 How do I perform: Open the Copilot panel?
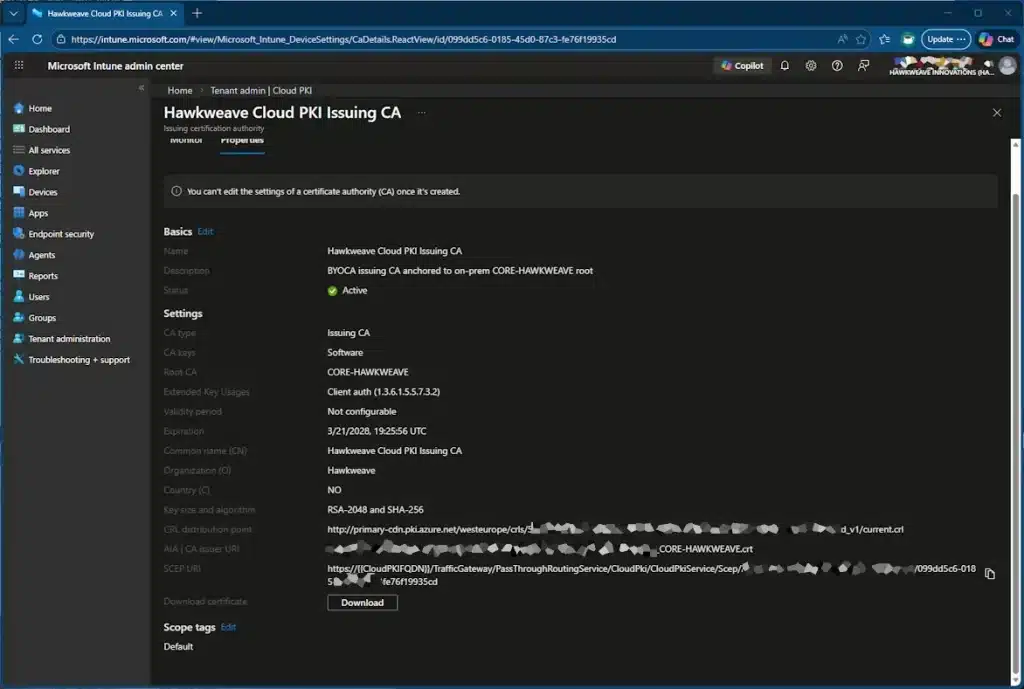(x=742, y=66)
